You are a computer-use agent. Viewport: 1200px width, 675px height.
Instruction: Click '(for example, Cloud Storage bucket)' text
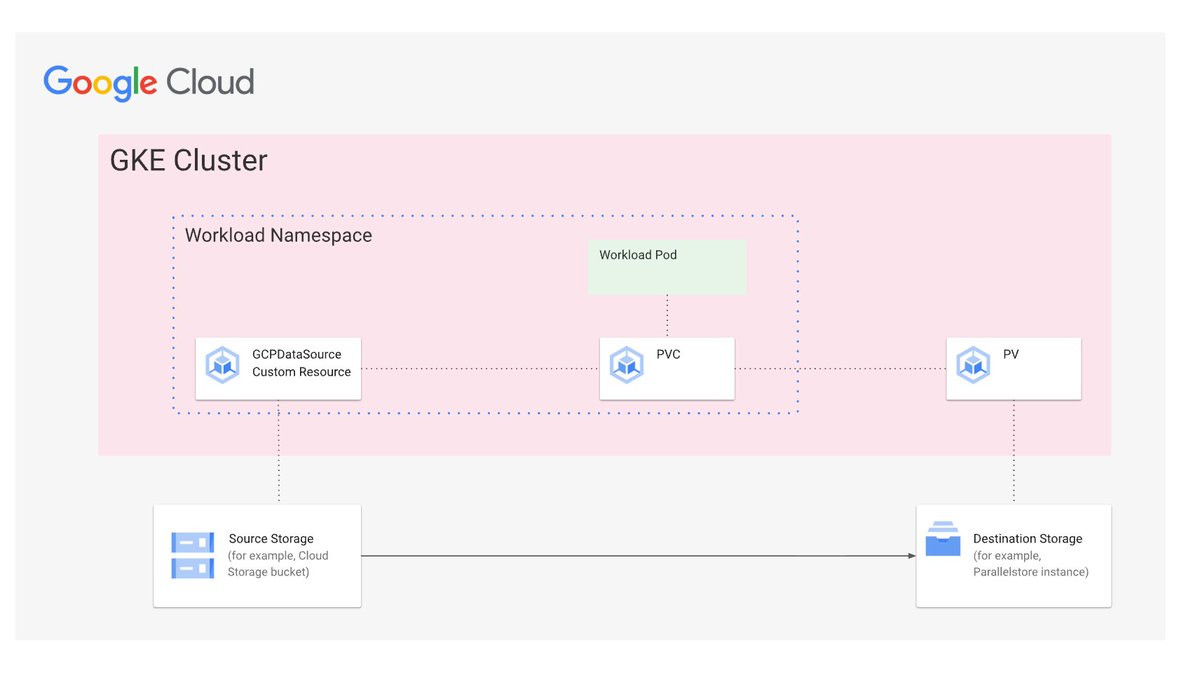click(278, 564)
